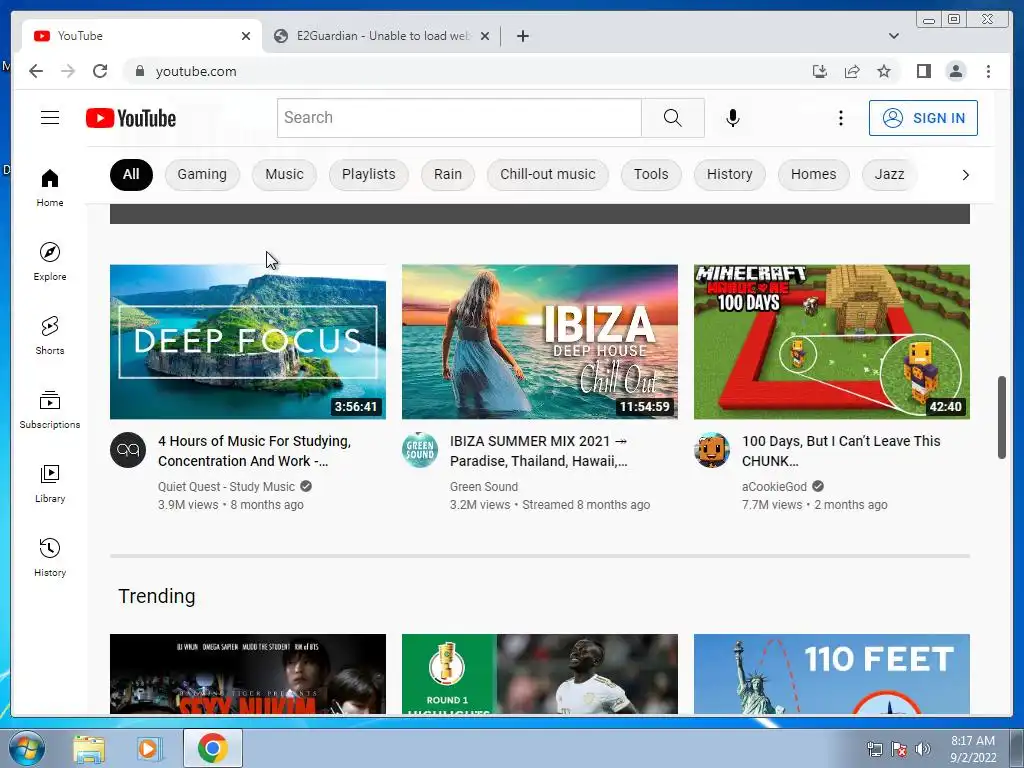Go back with browser back arrow
The image size is (1024, 768).
pyautogui.click(x=36, y=71)
